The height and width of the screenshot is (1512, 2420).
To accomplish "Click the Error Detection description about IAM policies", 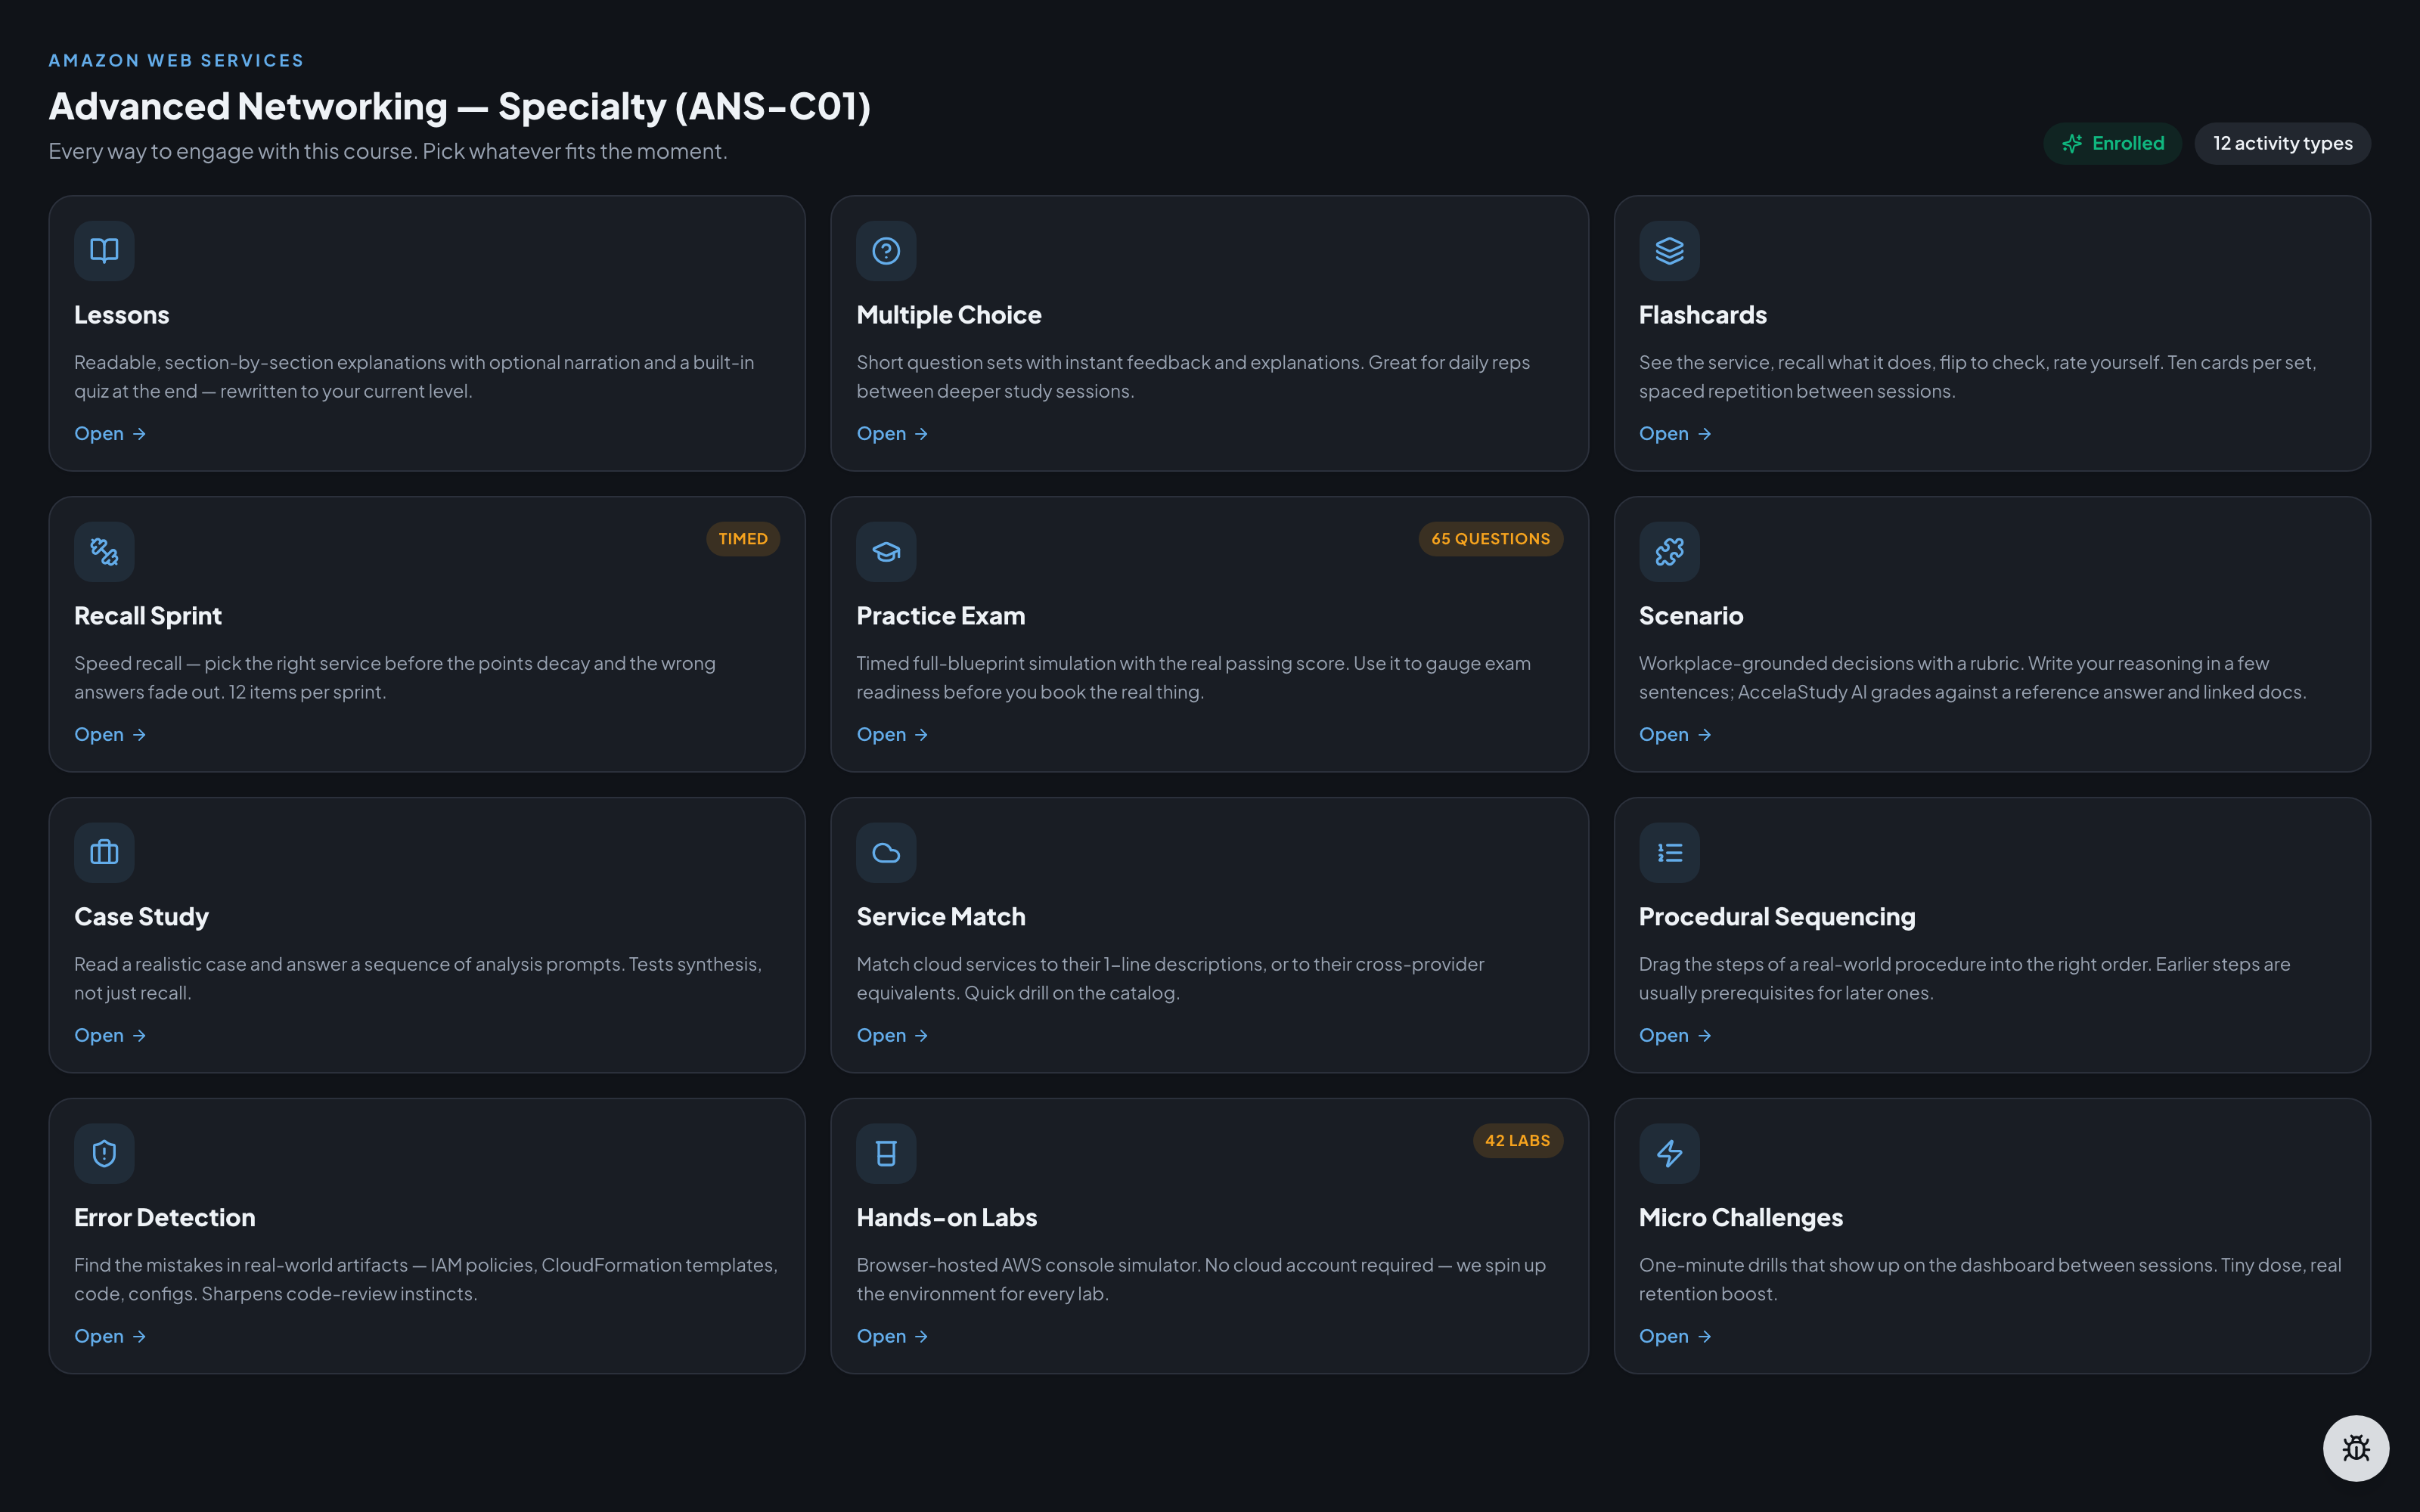I will [x=426, y=1280].
